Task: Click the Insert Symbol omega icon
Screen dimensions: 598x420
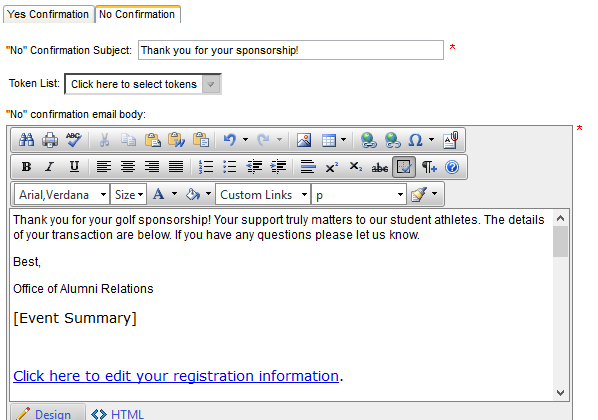Action: pos(415,140)
